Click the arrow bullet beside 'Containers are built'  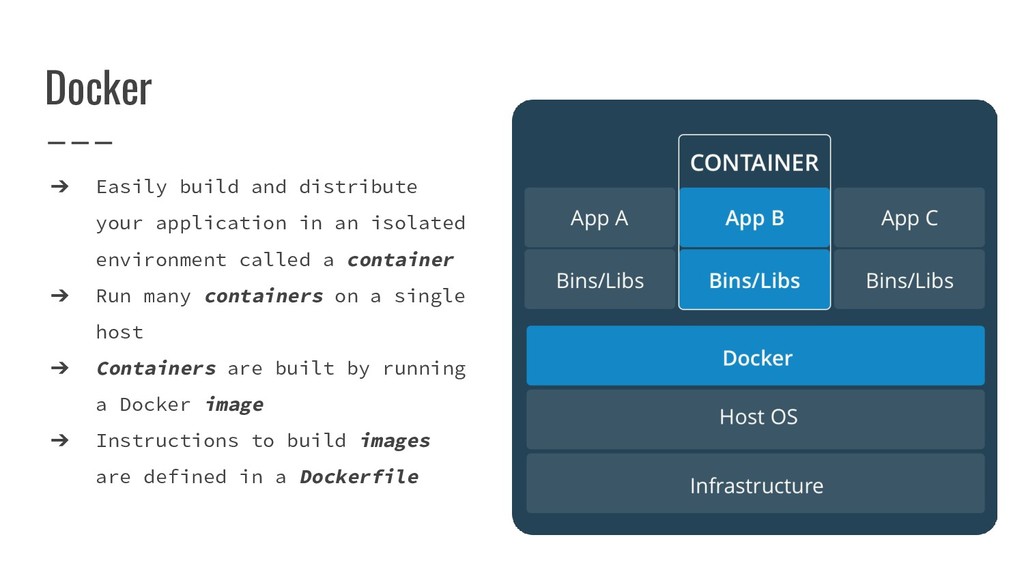[59, 368]
